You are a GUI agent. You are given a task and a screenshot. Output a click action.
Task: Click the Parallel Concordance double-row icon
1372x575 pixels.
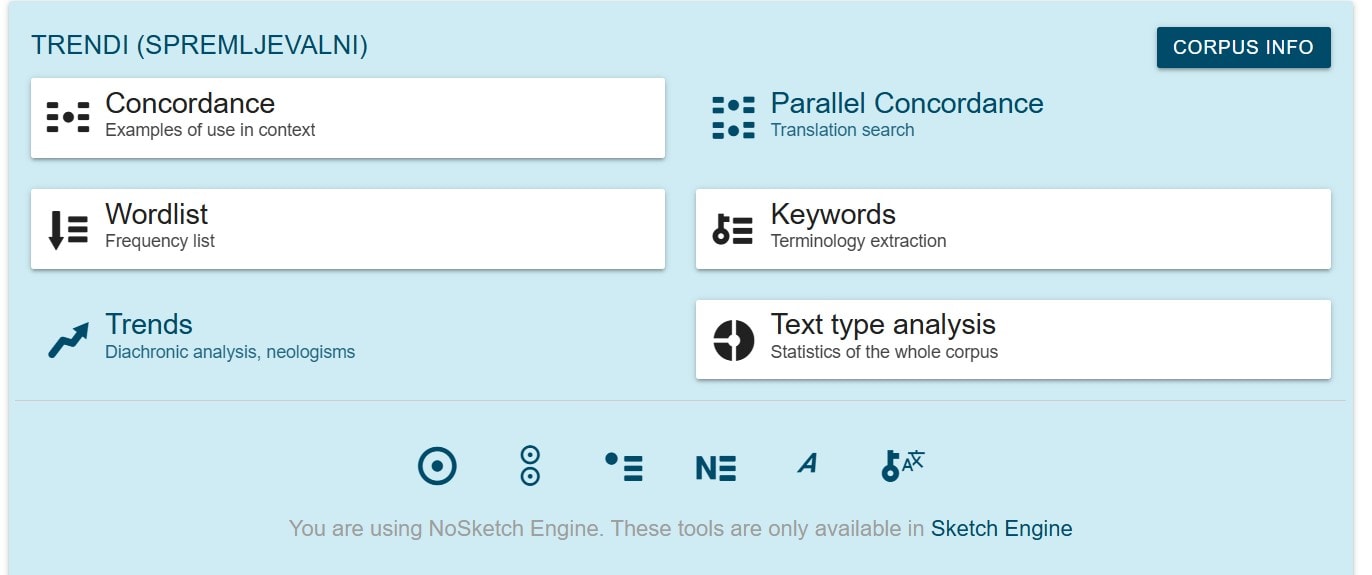[x=733, y=117]
